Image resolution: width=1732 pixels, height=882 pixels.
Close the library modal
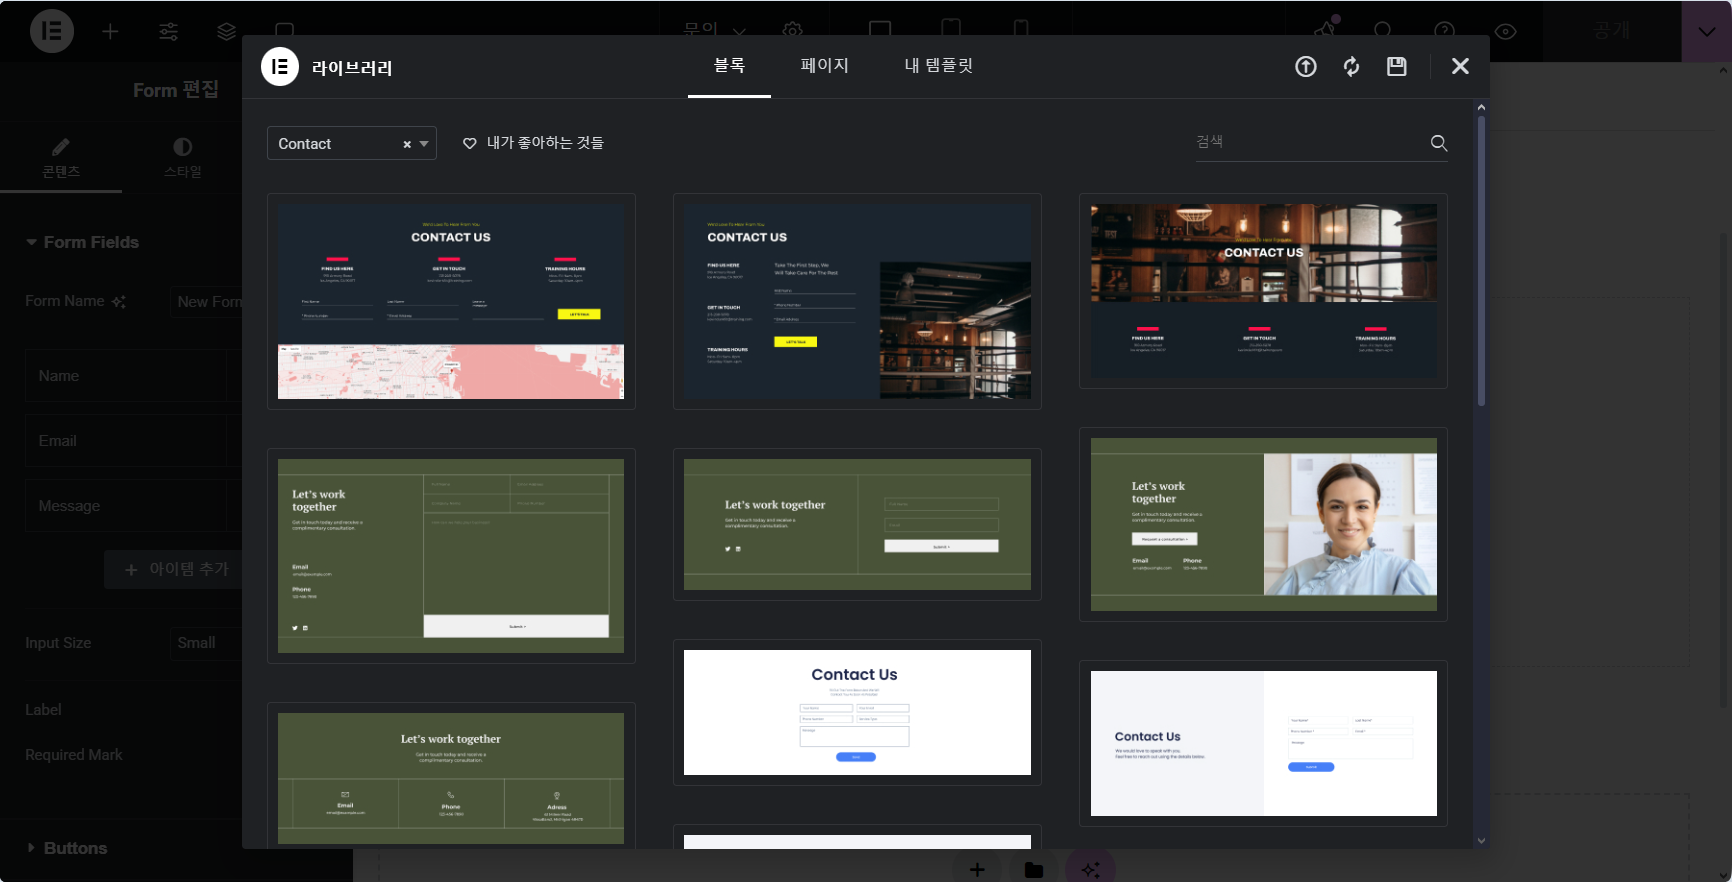click(x=1460, y=66)
